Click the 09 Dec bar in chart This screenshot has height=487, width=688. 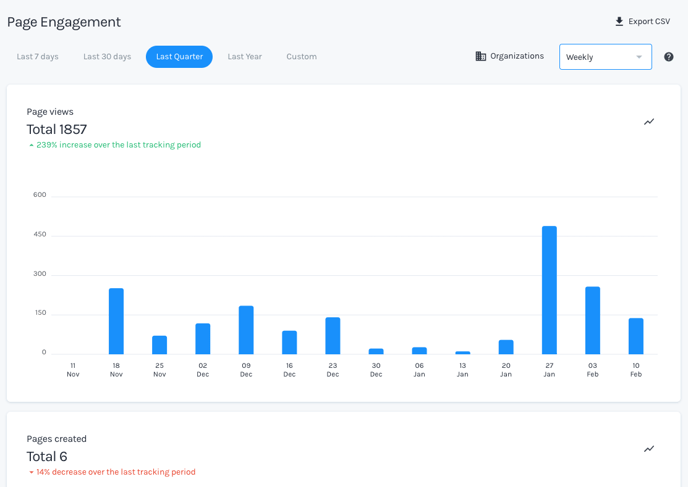click(246, 330)
